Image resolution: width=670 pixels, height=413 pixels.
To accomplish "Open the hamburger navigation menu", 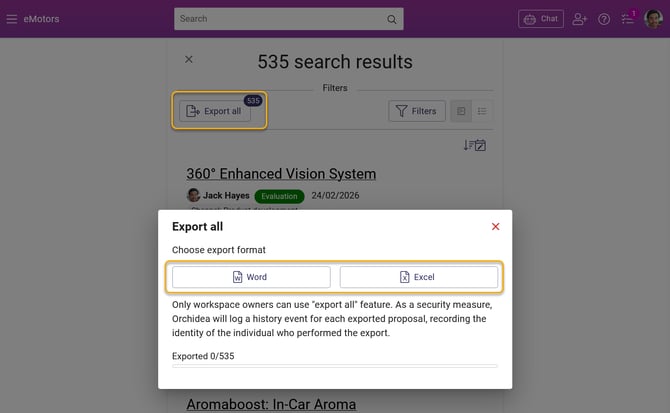I will pyautogui.click(x=12, y=19).
